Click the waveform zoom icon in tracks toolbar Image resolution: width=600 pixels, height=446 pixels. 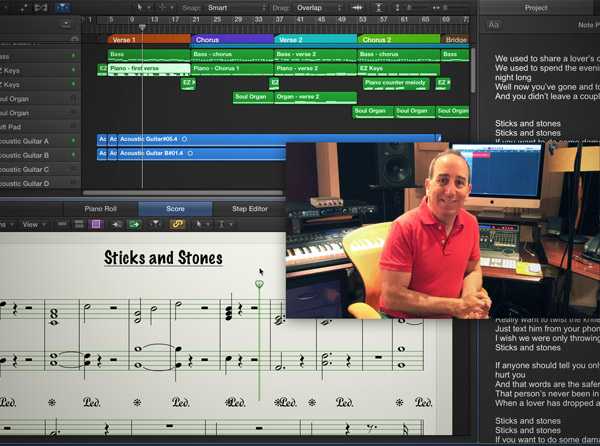(x=357, y=8)
